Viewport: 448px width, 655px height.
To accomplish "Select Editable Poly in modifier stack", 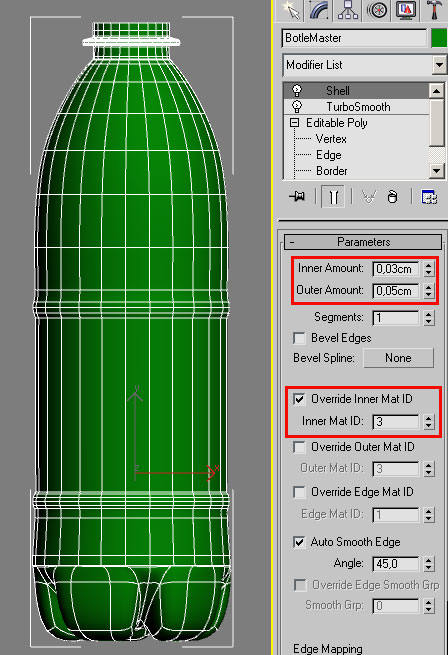I will point(336,123).
